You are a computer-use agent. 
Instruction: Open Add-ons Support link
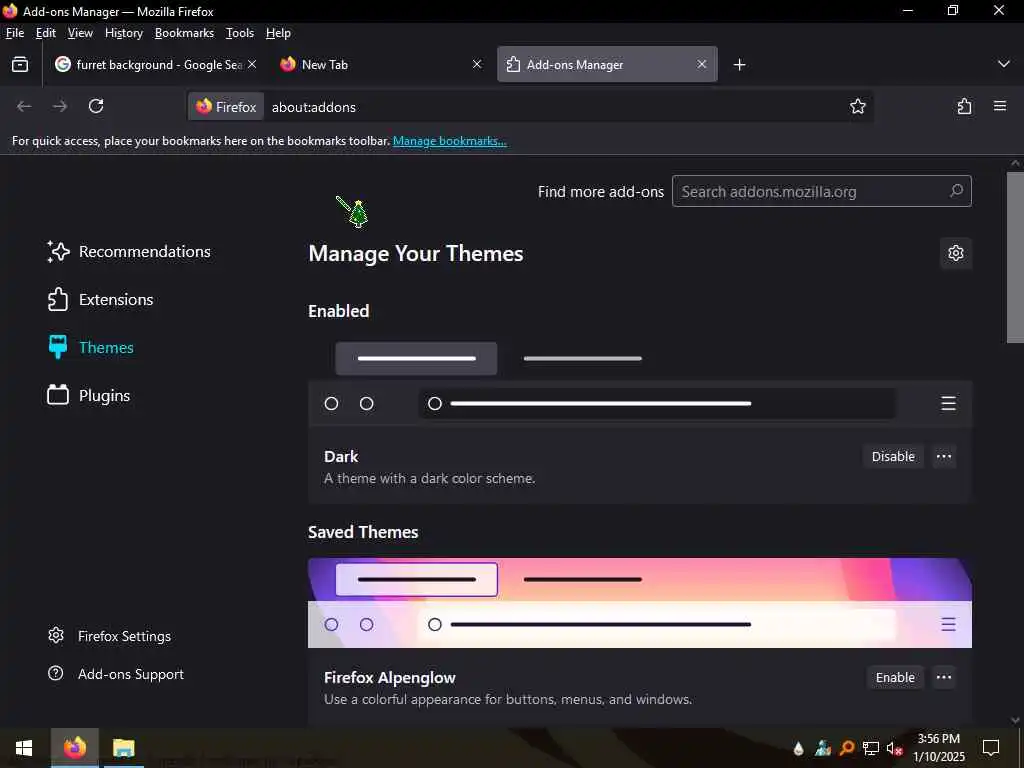116,674
